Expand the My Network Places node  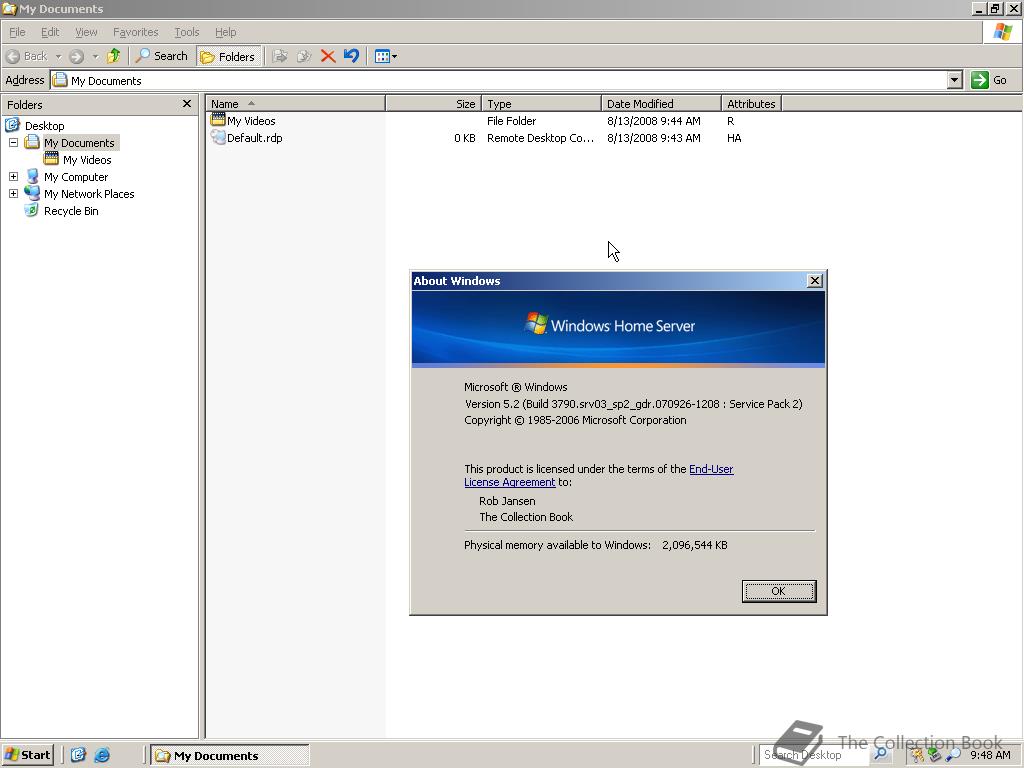(x=13, y=193)
